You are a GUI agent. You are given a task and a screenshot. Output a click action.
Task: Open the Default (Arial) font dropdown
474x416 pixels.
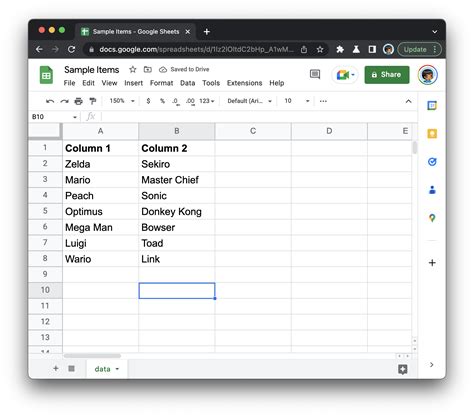[x=250, y=101]
